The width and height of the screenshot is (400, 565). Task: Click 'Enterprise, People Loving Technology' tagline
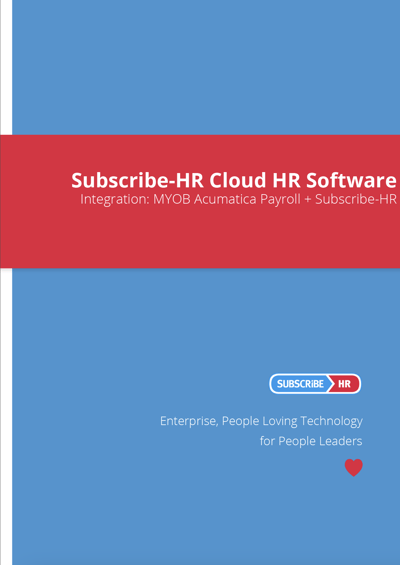pyautogui.click(x=261, y=421)
